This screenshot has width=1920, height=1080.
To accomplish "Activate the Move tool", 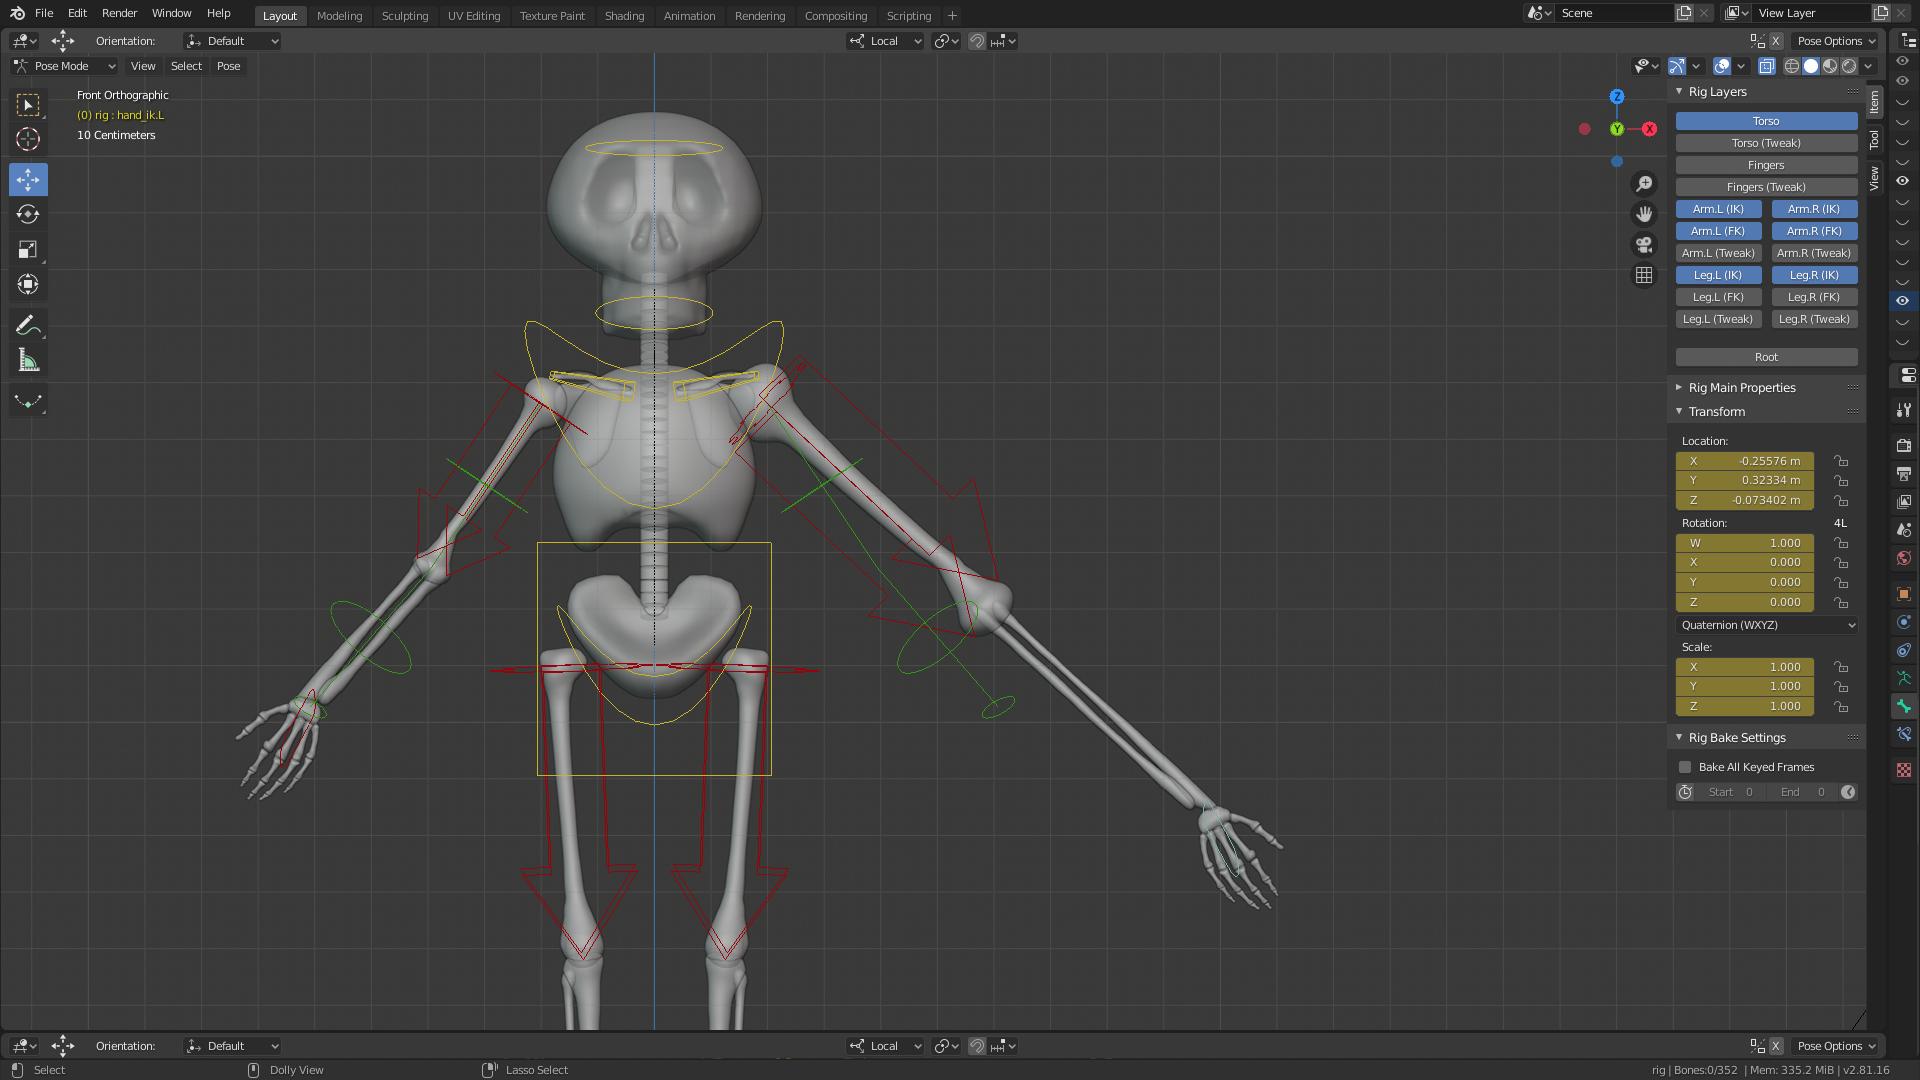I will (28, 180).
